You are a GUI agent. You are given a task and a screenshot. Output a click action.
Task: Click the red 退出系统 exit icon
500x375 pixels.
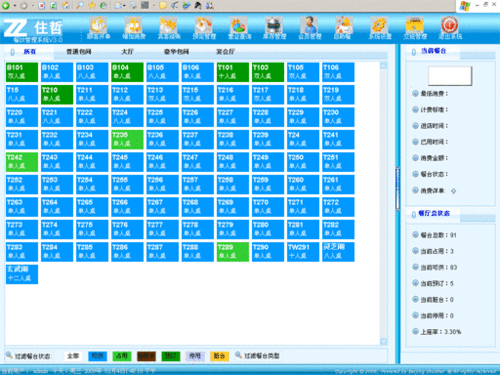click(450, 28)
